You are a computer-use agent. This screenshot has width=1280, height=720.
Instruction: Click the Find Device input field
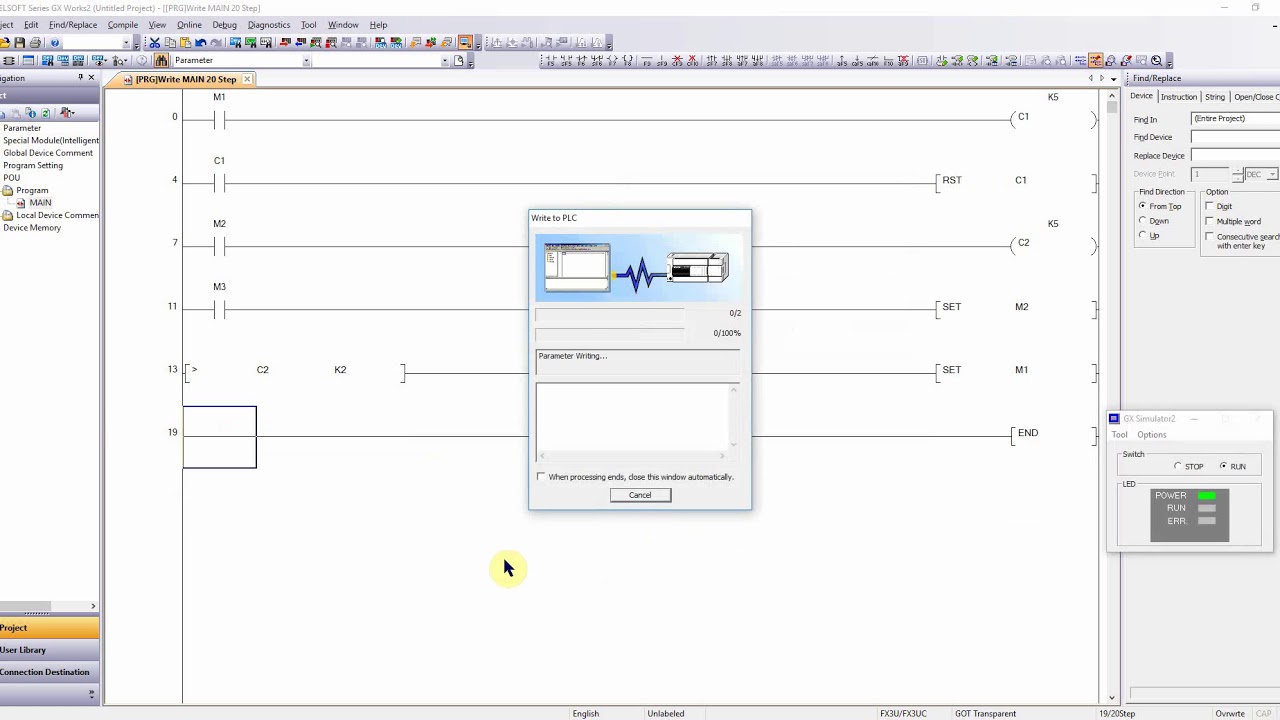(1235, 137)
